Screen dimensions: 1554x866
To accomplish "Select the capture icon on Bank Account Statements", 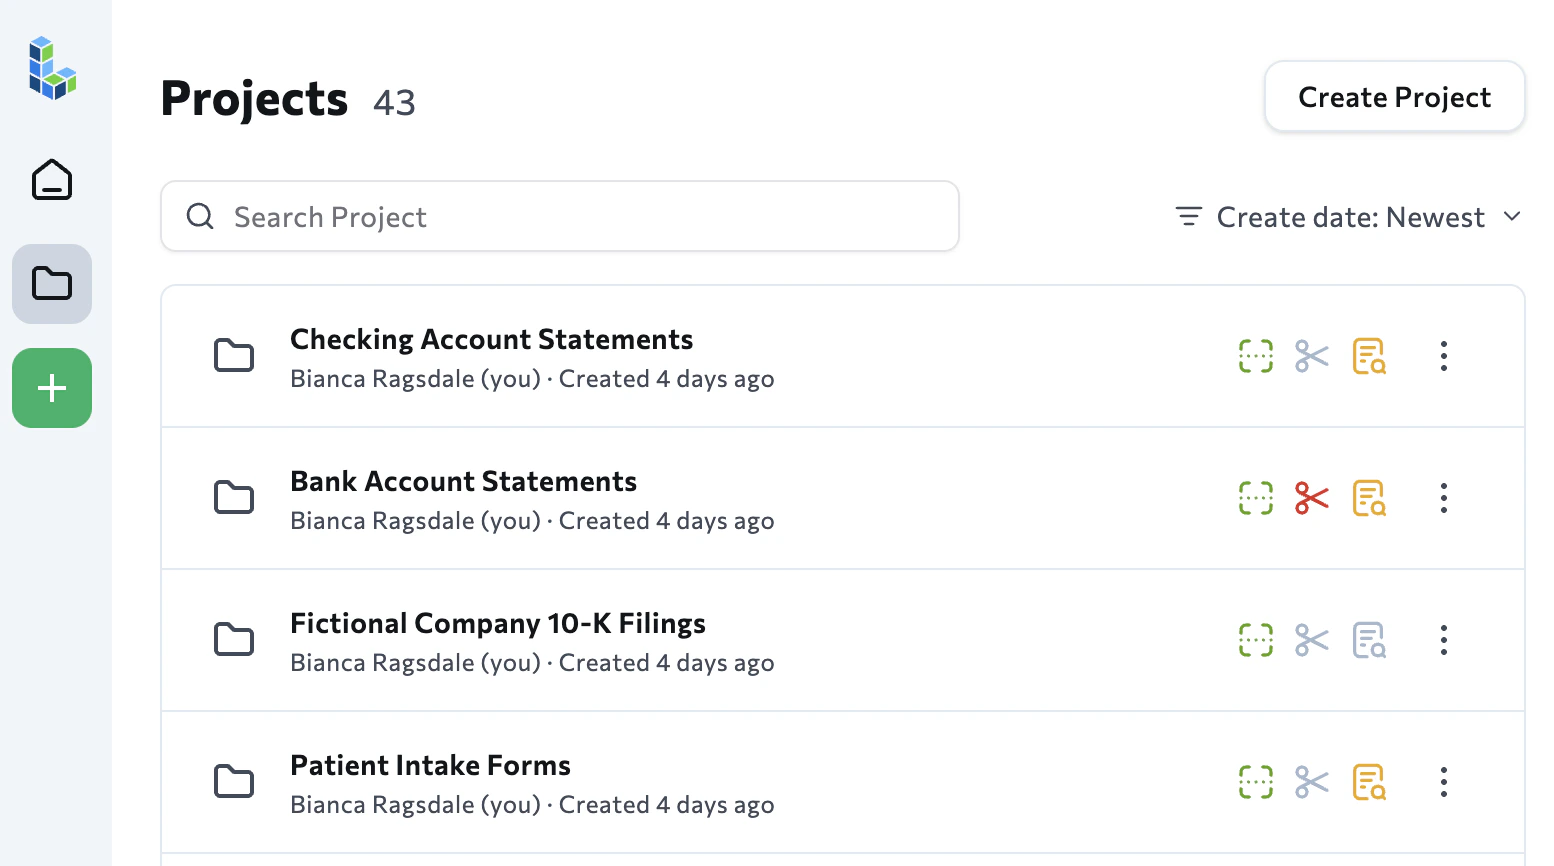I will click(x=1255, y=497).
